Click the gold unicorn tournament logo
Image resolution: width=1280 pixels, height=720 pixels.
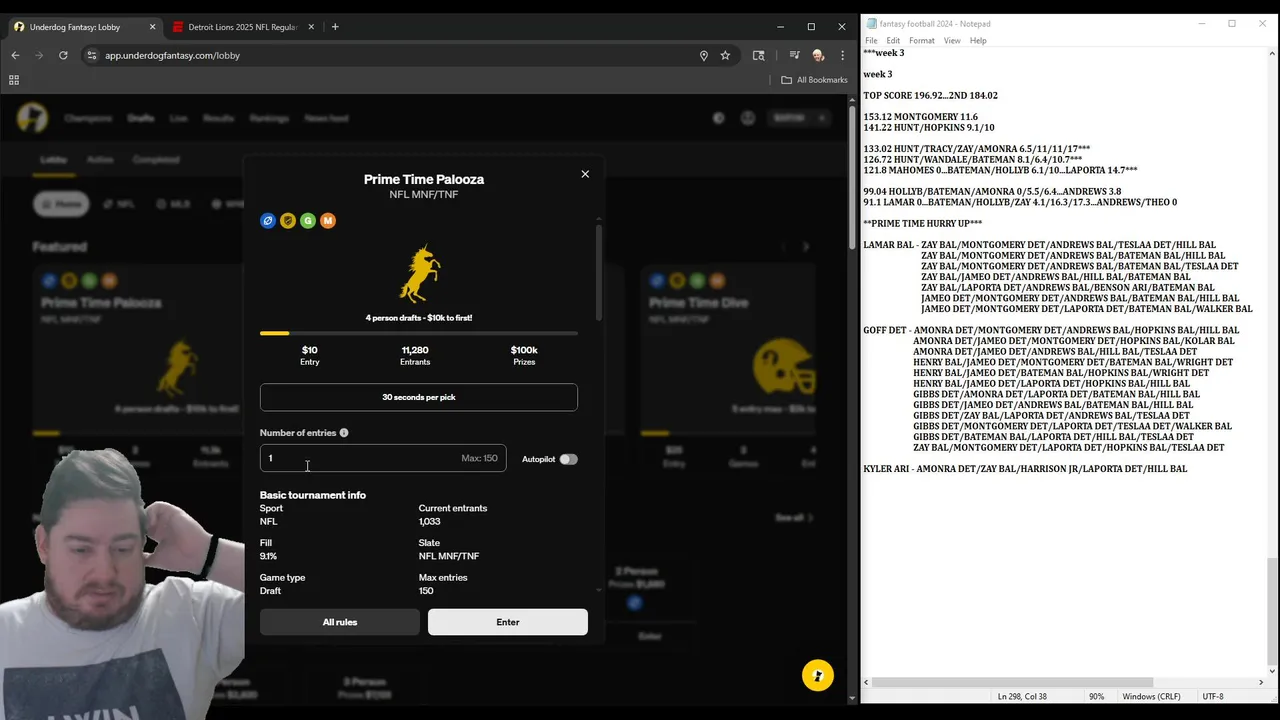pyautogui.click(x=419, y=273)
